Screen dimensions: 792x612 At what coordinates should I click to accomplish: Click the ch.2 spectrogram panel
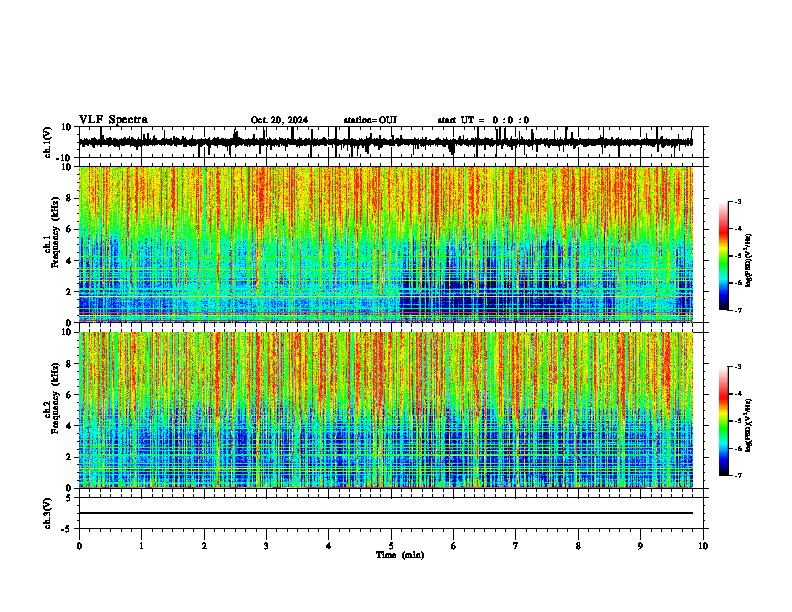click(x=386, y=410)
